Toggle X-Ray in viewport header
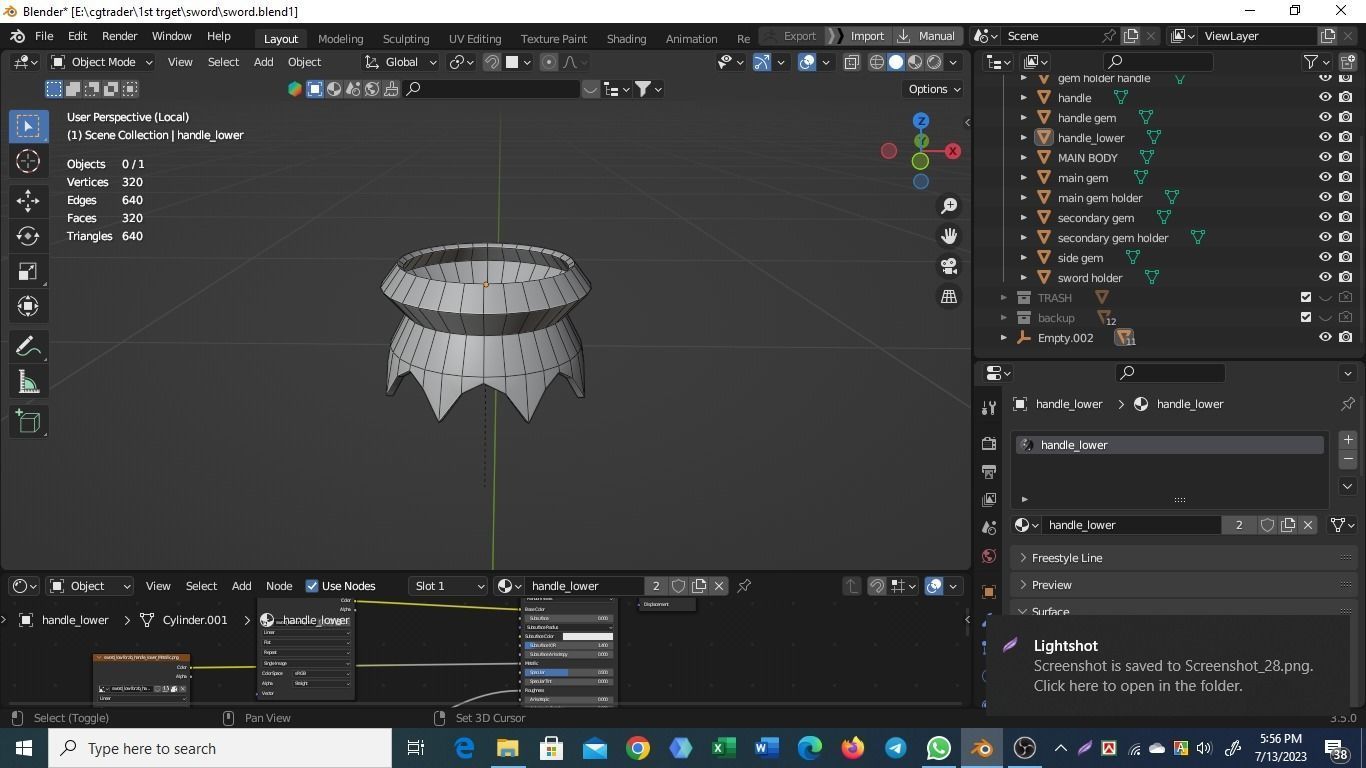The image size is (1366, 768). pyautogui.click(x=852, y=62)
